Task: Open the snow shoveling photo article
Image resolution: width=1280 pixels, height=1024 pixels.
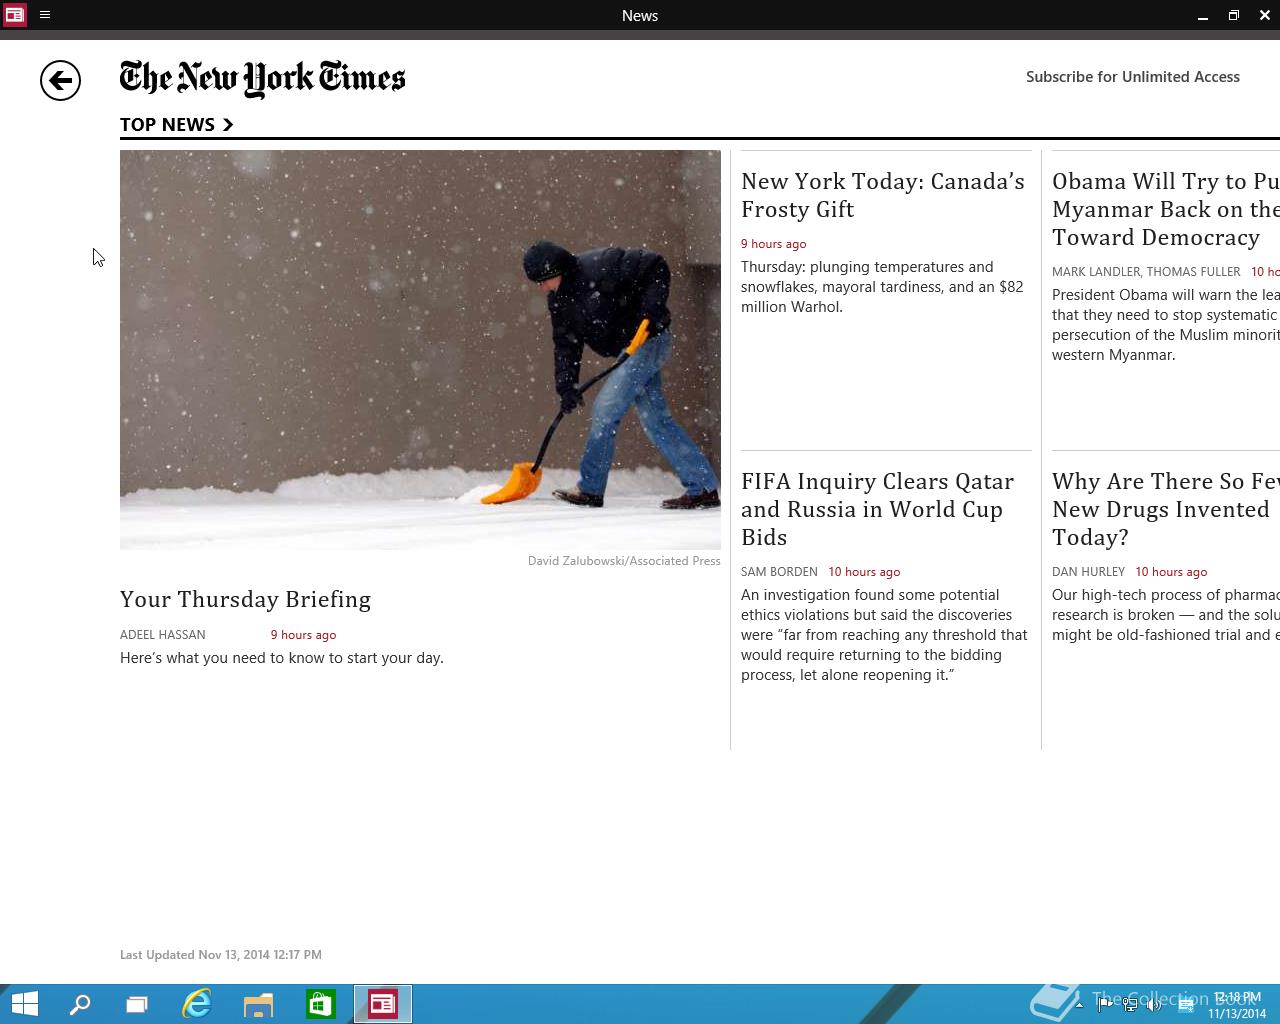Action: pos(420,350)
